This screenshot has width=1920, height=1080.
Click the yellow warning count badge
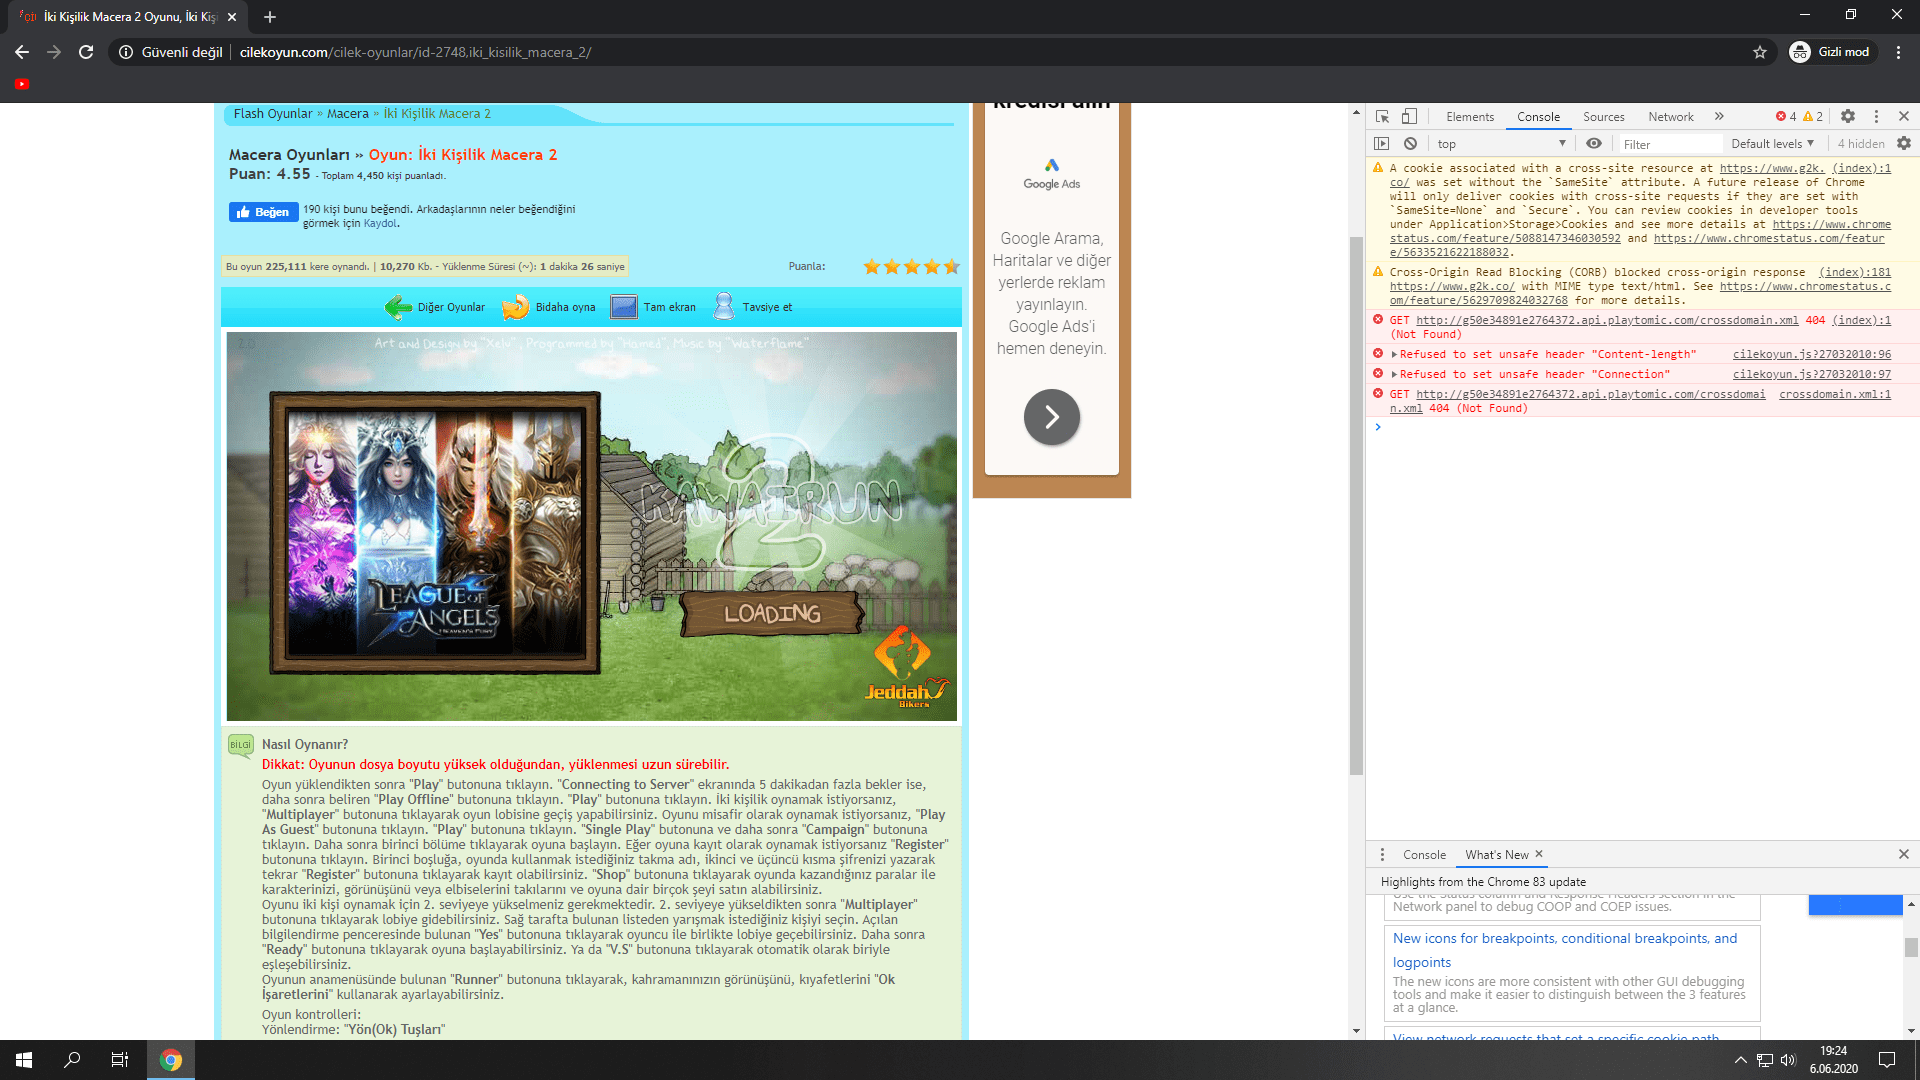click(1813, 117)
